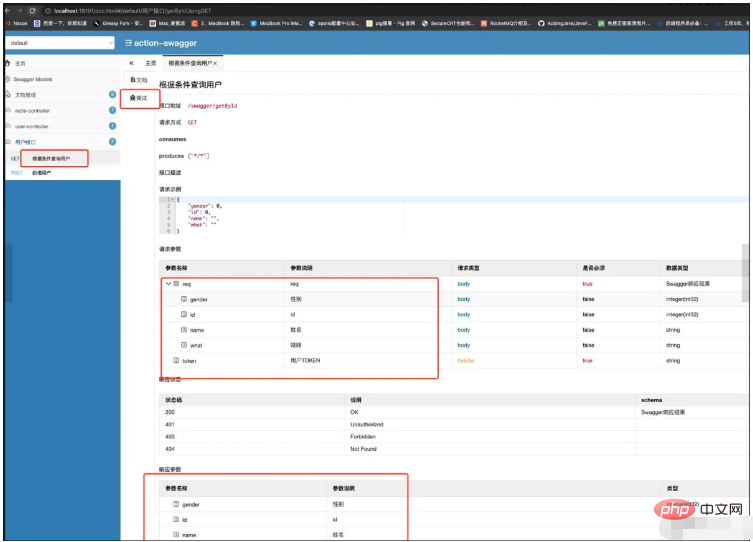Image resolution: width=753 pixels, height=542 pixels.
Task: Click the Not Found status description
Action: [x=364, y=449]
